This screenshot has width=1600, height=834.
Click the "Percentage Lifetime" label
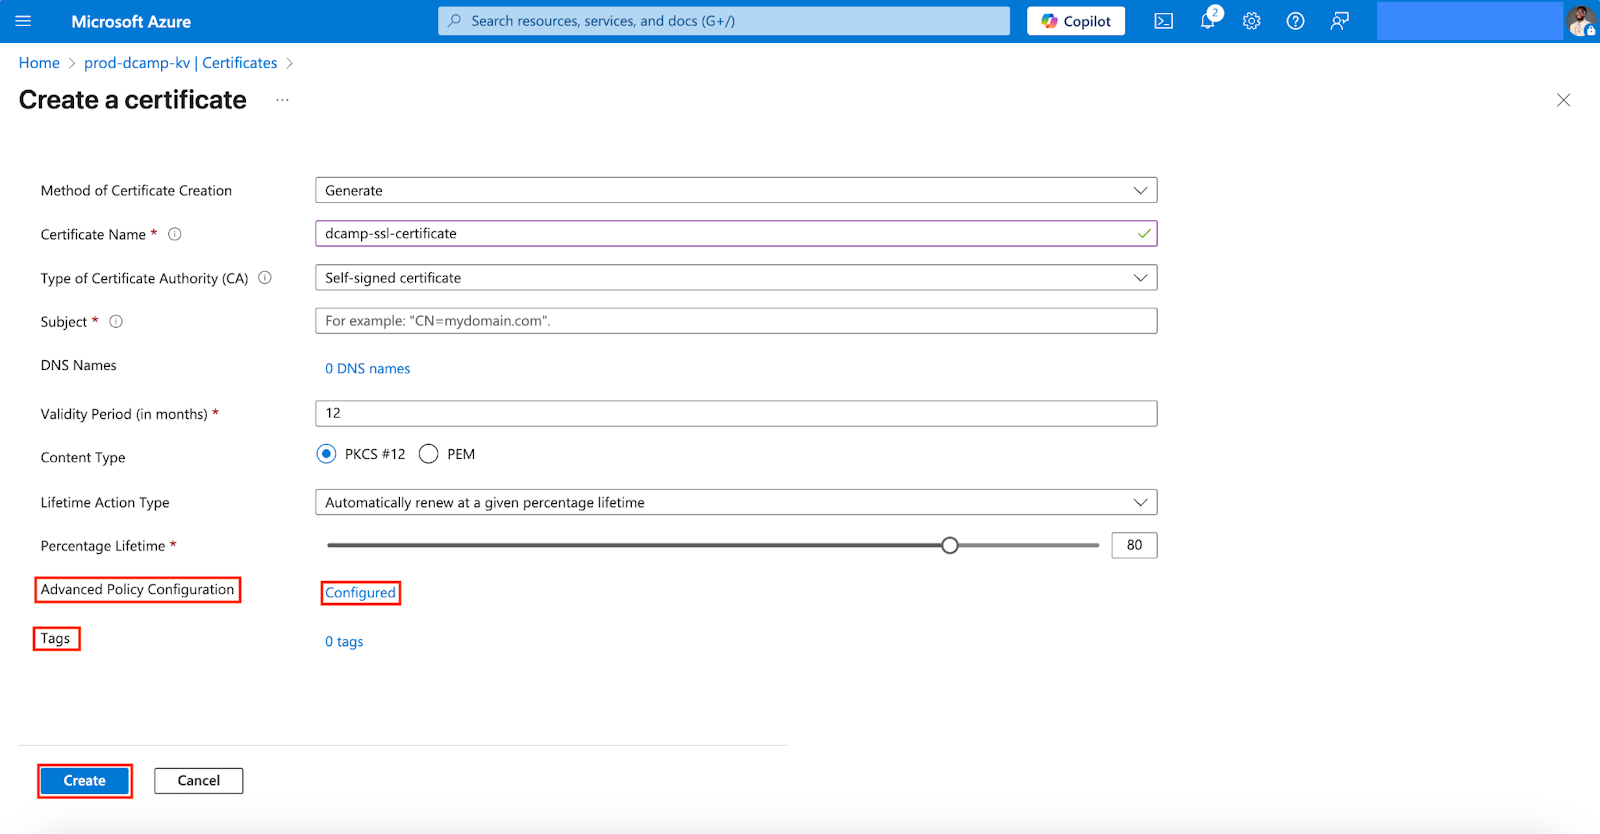[x=103, y=546]
